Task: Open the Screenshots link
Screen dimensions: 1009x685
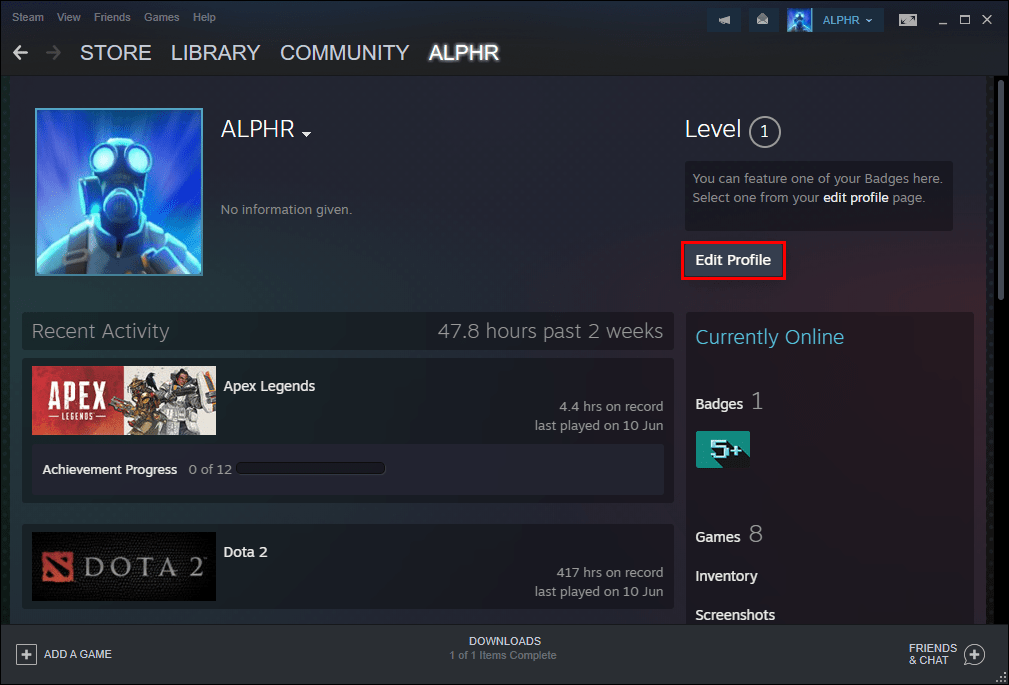Action: tap(735, 614)
